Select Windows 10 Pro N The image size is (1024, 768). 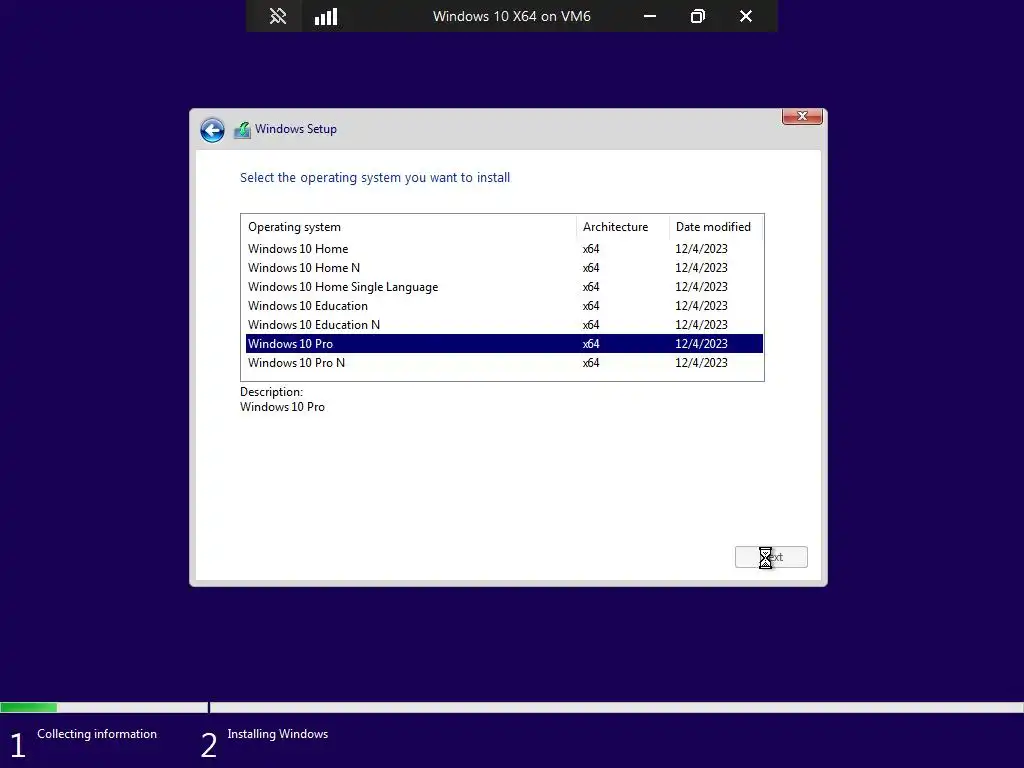504,362
